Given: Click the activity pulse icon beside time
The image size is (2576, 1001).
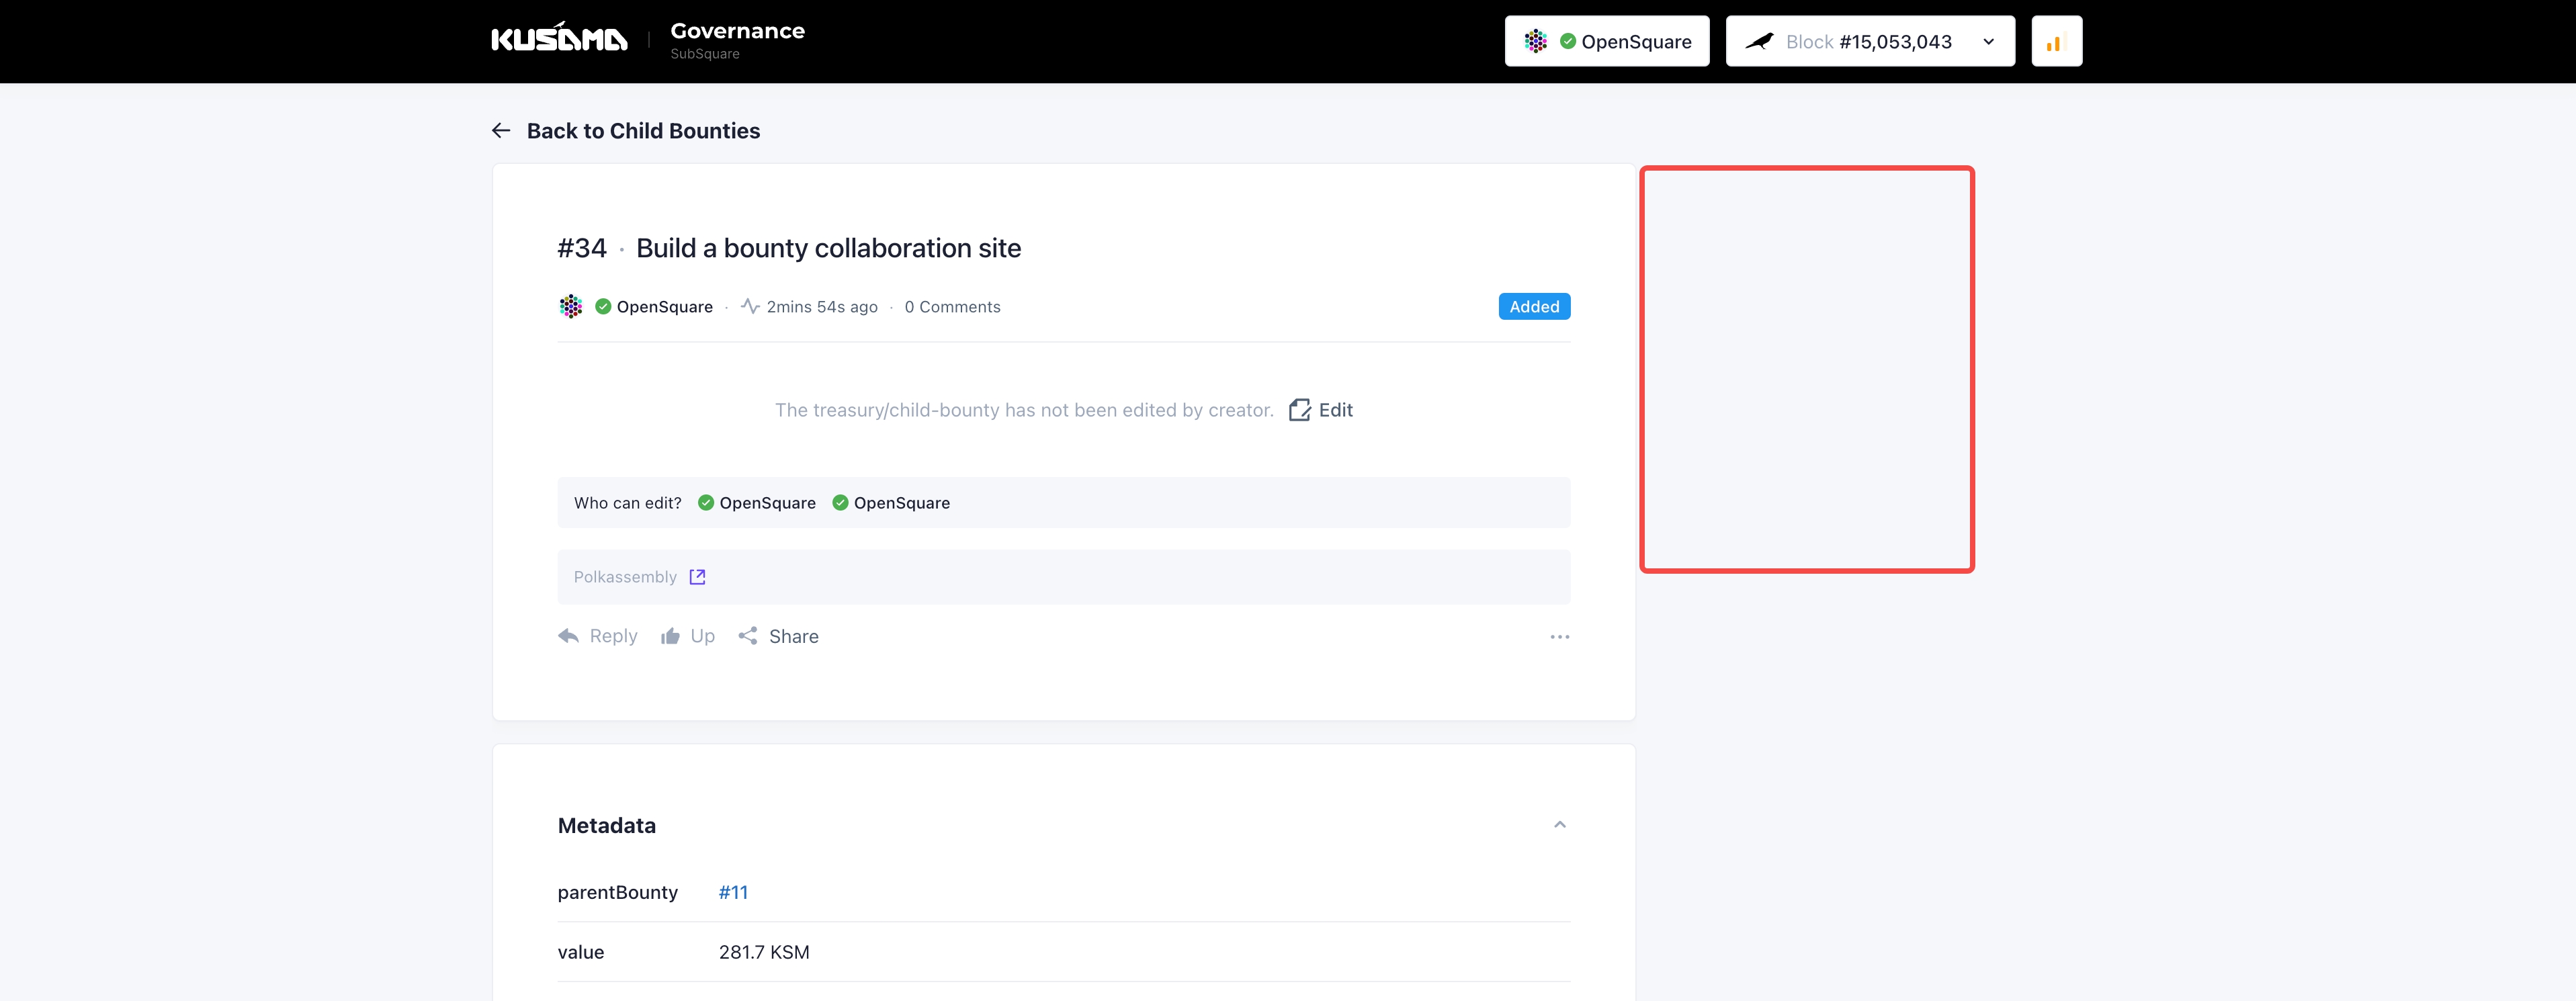Looking at the screenshot, I should coord(750,306).
